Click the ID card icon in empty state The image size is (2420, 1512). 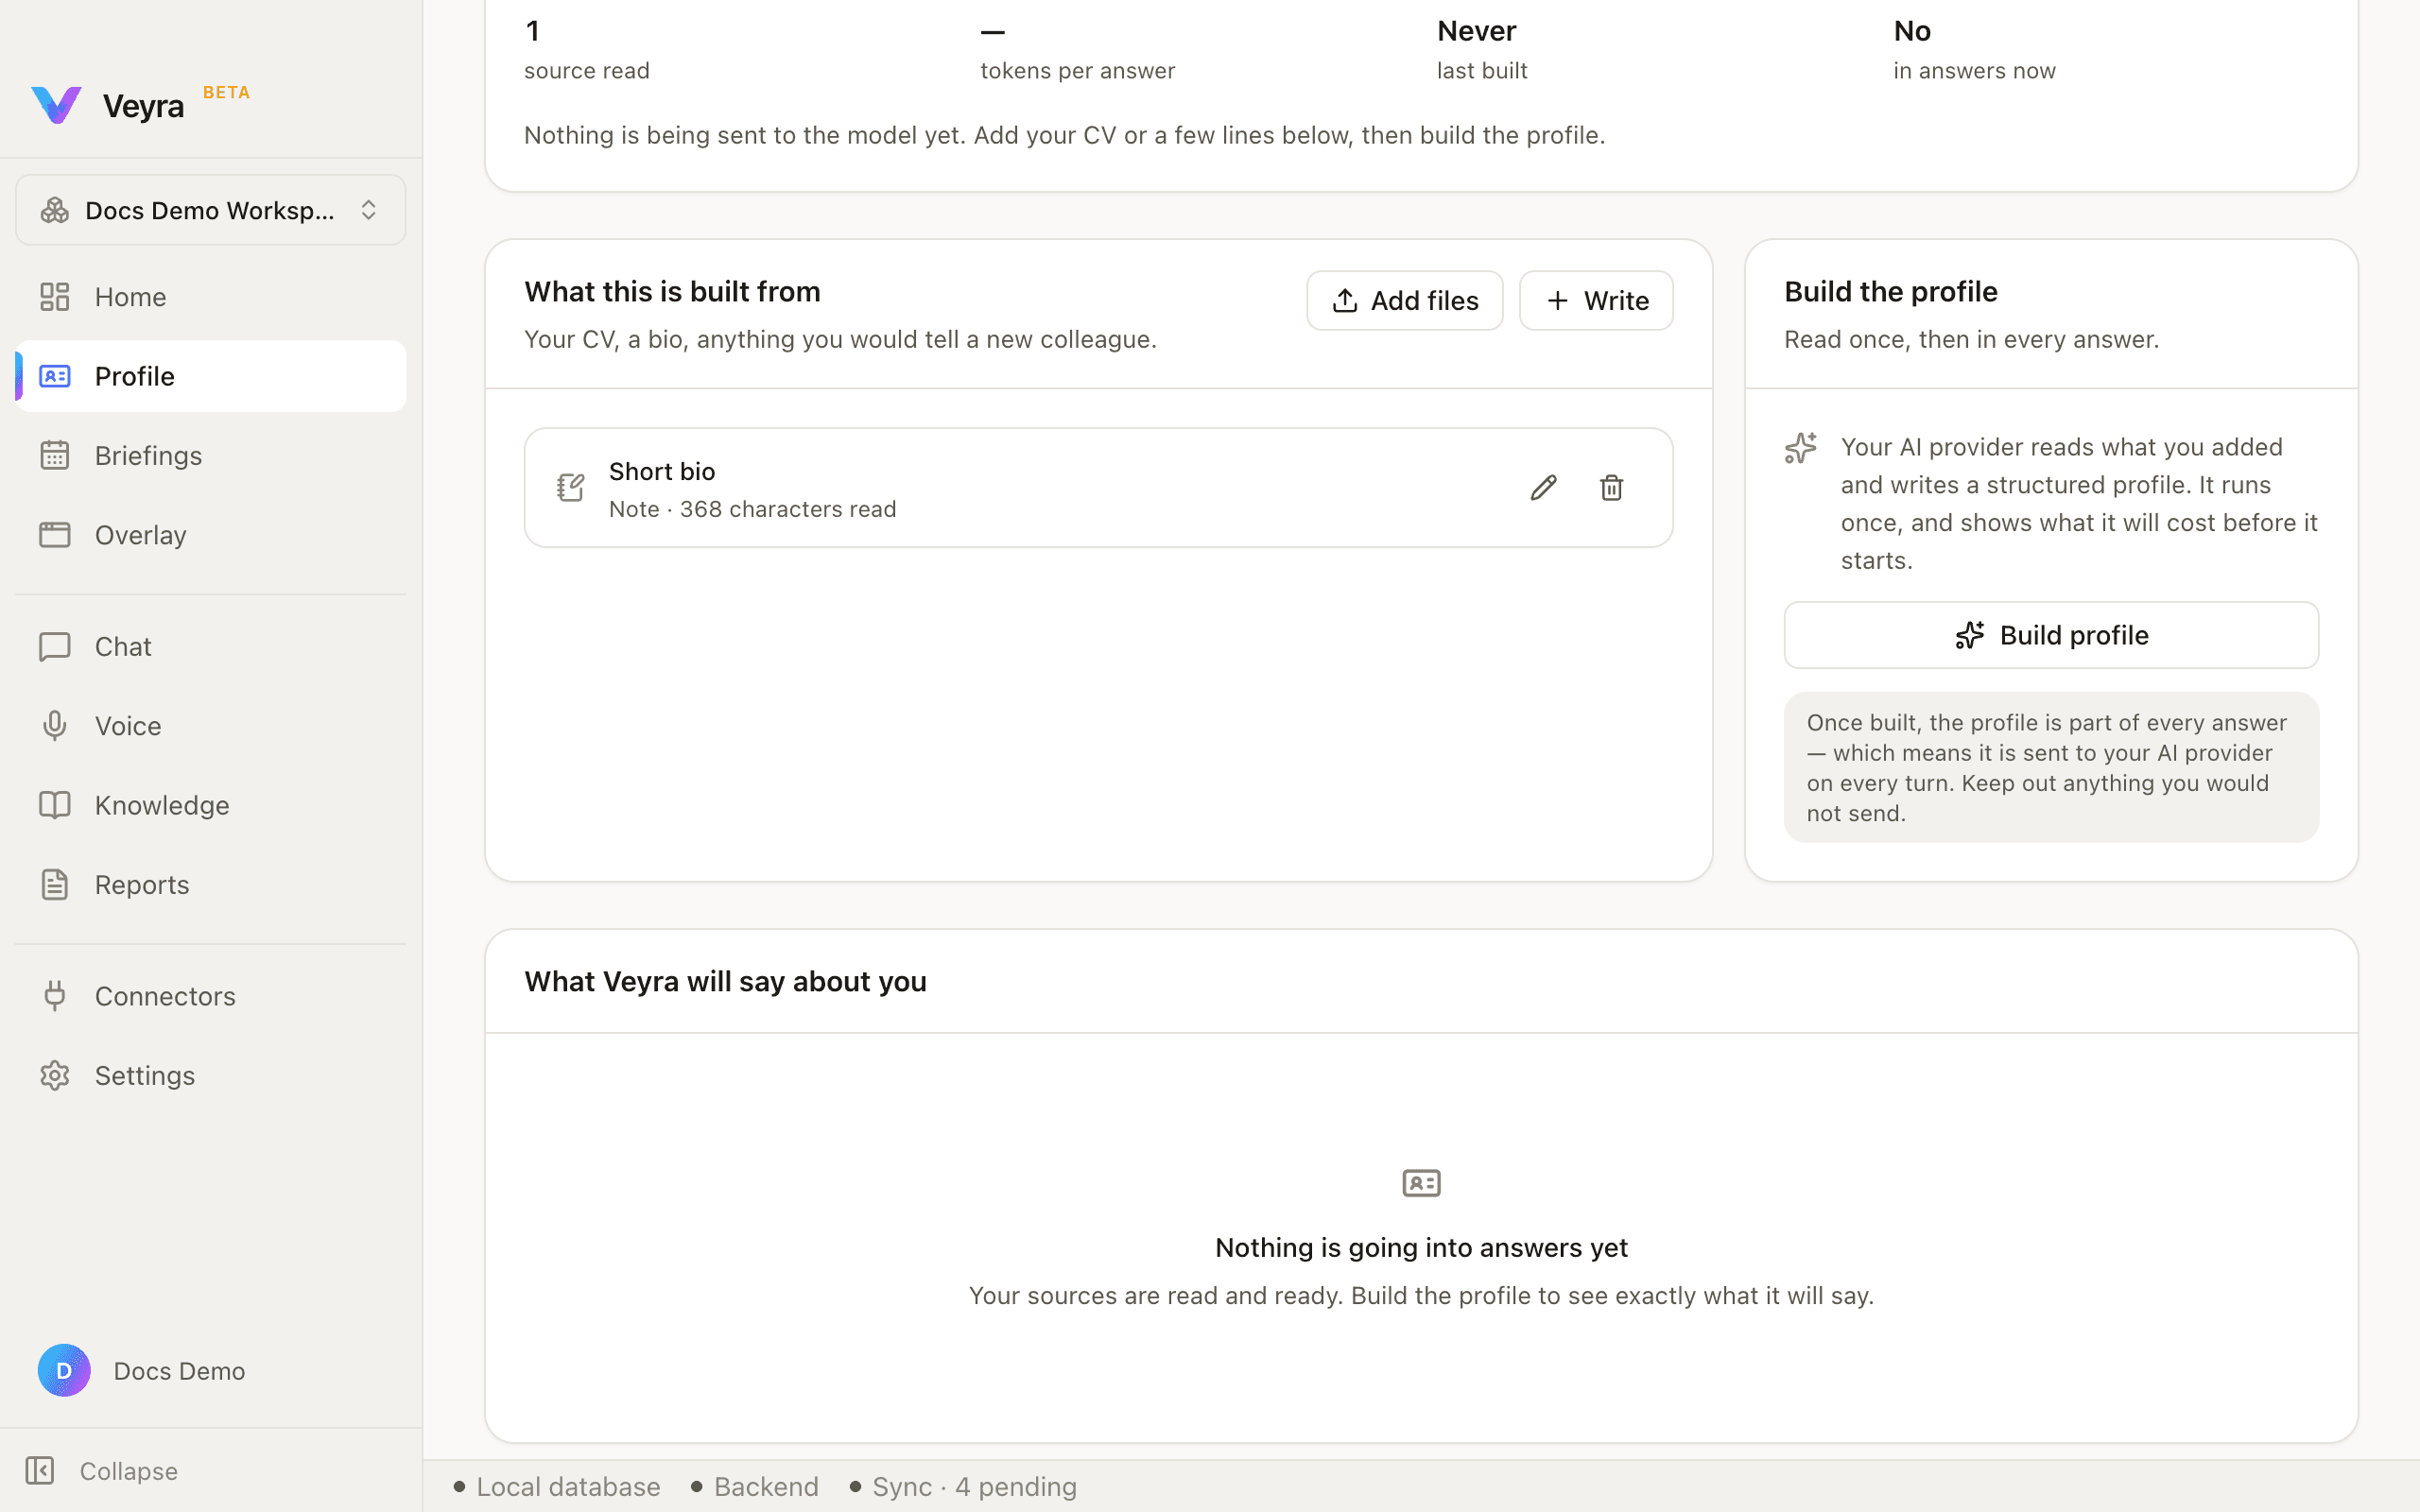tap(1421, 1183)
